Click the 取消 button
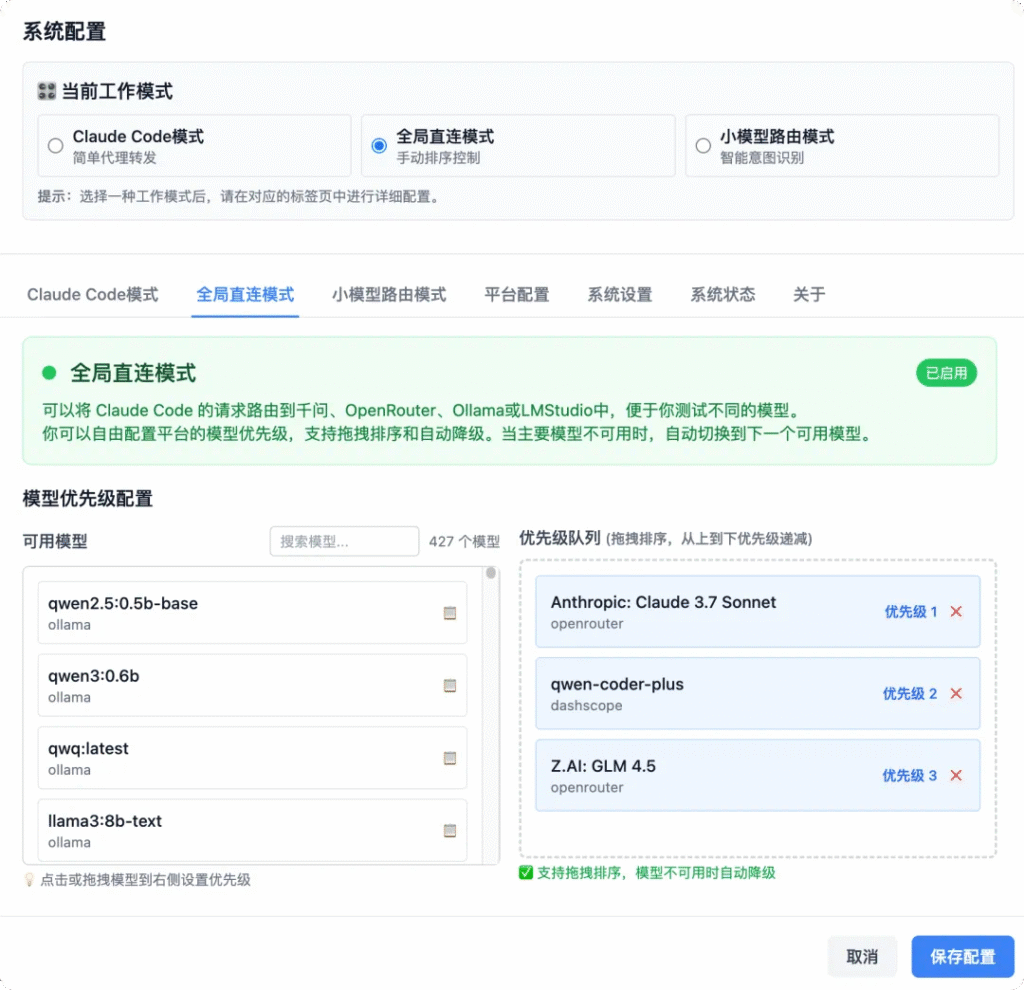1024x990 pixels. coord(862,957)
